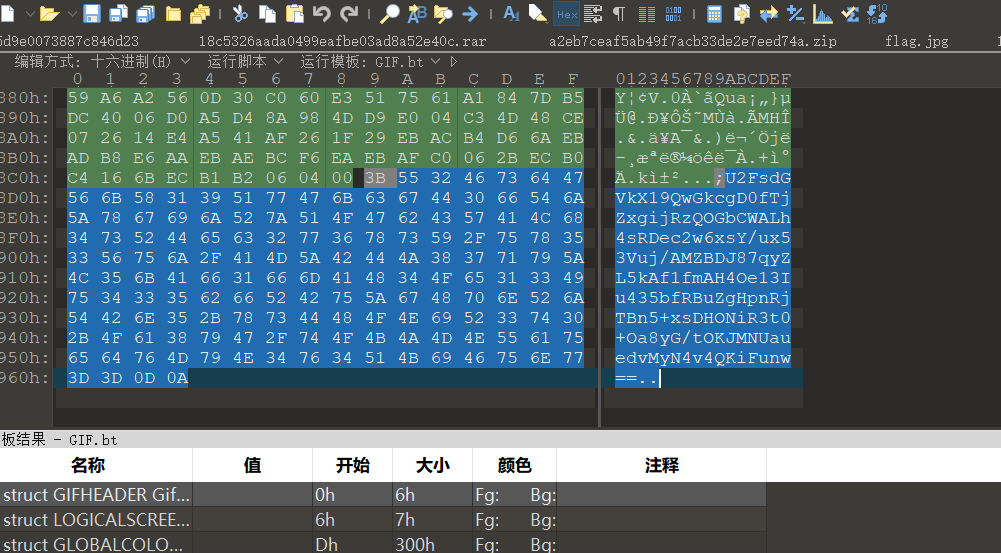Open the Histogram chart icon

coord(823,14)
